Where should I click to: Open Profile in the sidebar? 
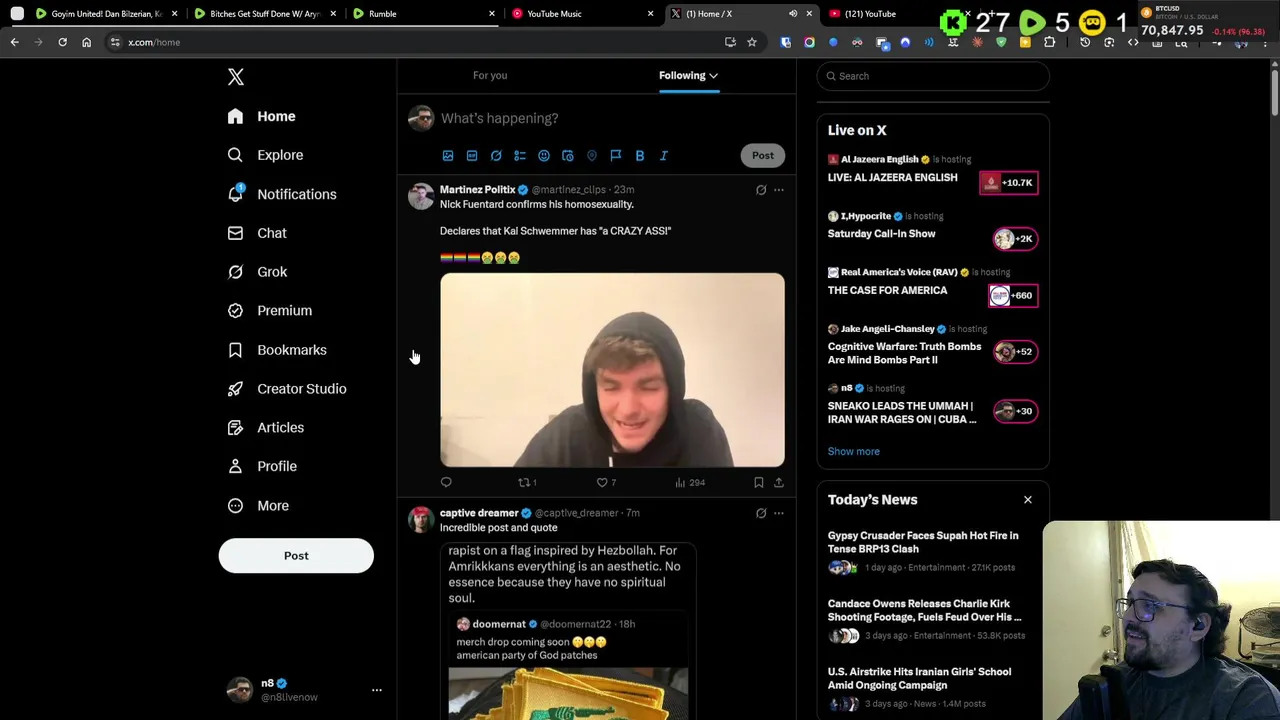[x=262, y=466]
